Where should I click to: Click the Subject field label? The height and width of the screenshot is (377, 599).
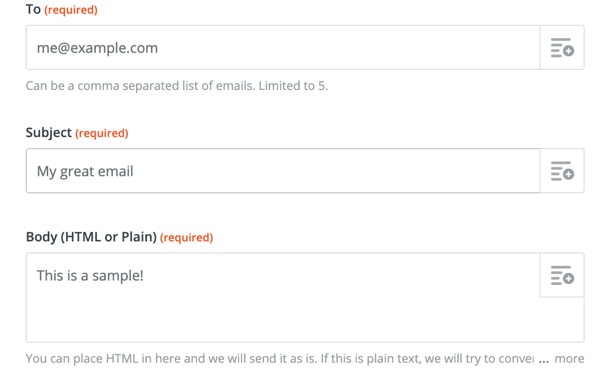tap(49, 133)
